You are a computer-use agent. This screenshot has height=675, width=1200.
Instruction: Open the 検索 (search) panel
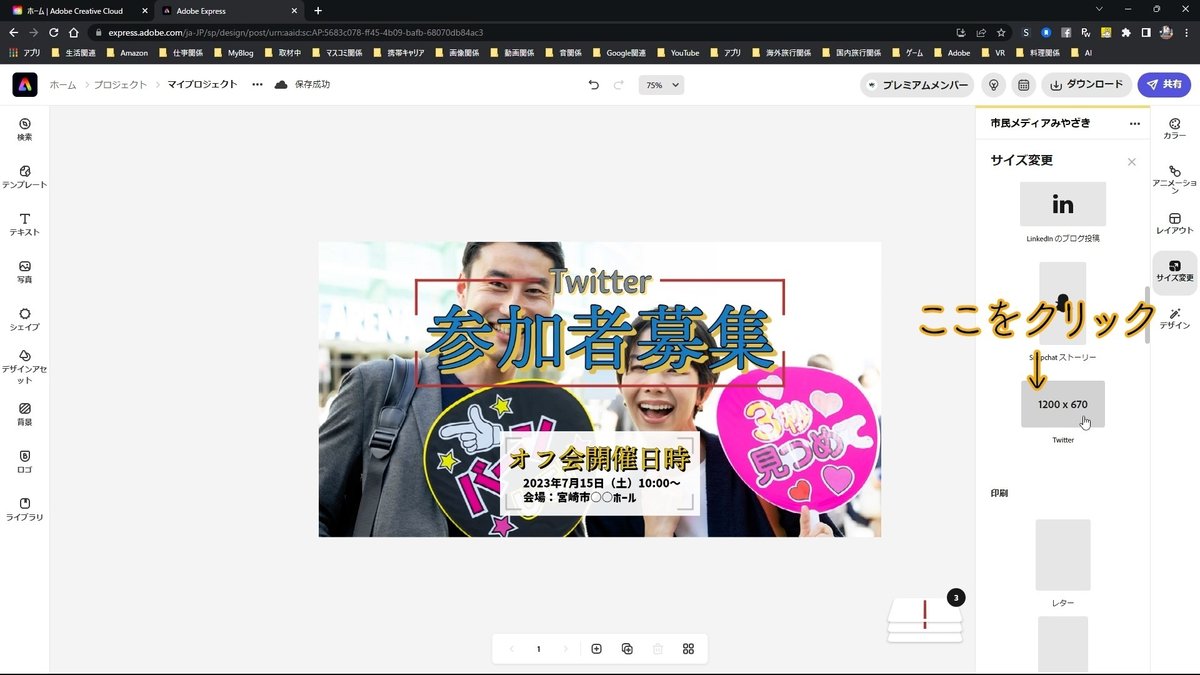25,129
